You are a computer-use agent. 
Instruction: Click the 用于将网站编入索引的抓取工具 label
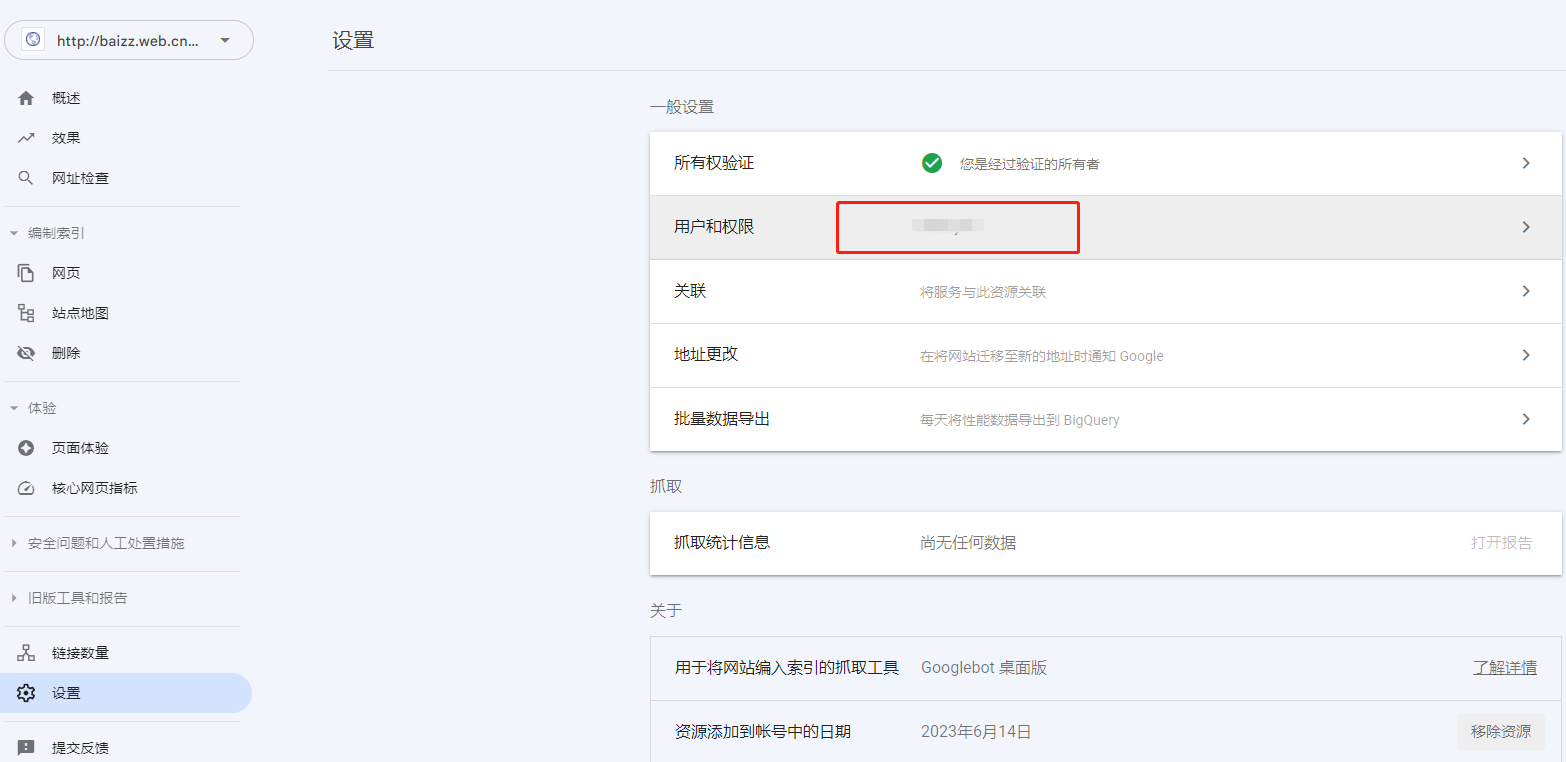(x=786, y=667)
